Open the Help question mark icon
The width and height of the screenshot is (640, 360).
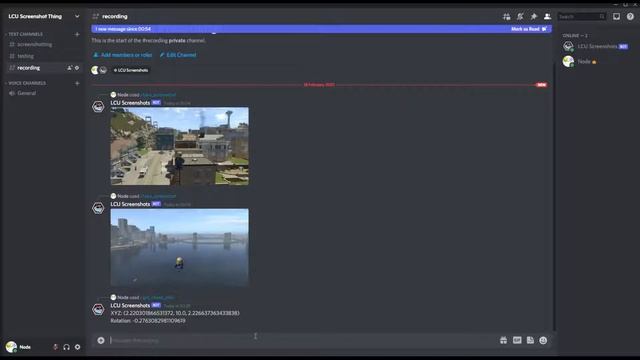(x=630, y=16)
